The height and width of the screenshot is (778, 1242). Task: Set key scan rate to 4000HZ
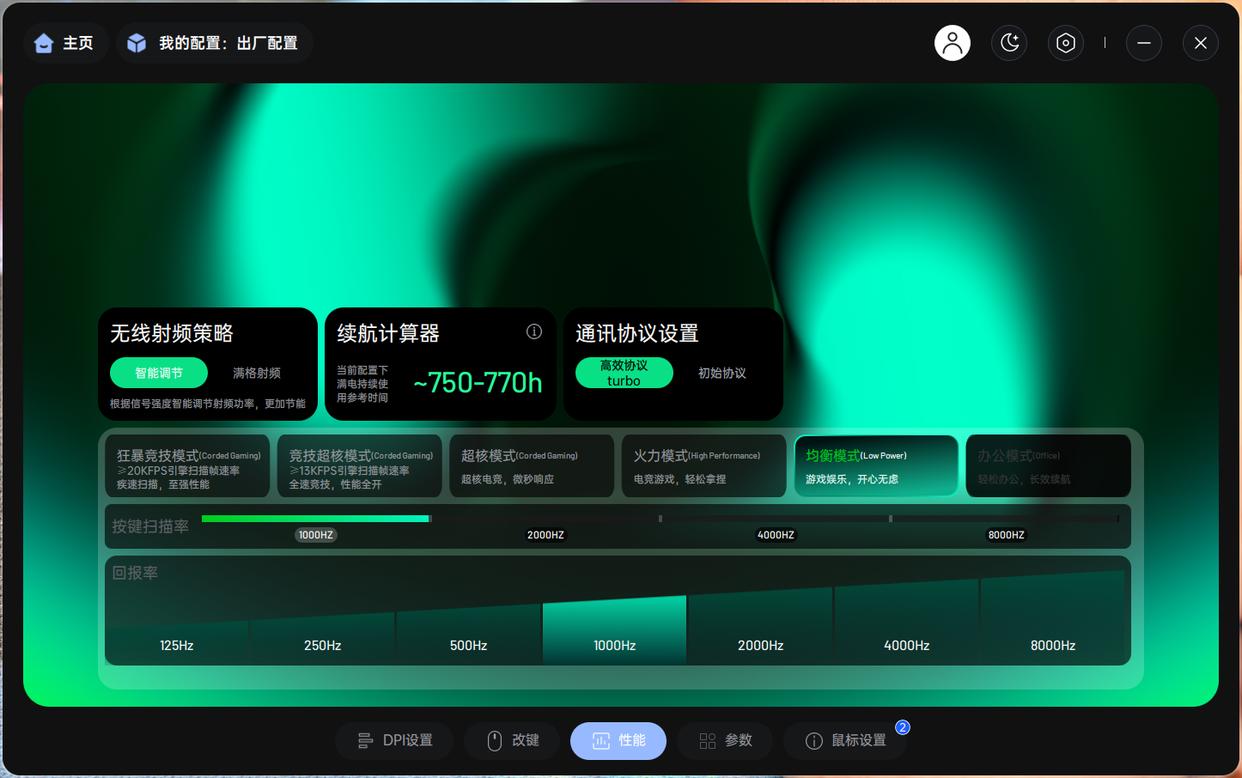click(x=776, y=535)
